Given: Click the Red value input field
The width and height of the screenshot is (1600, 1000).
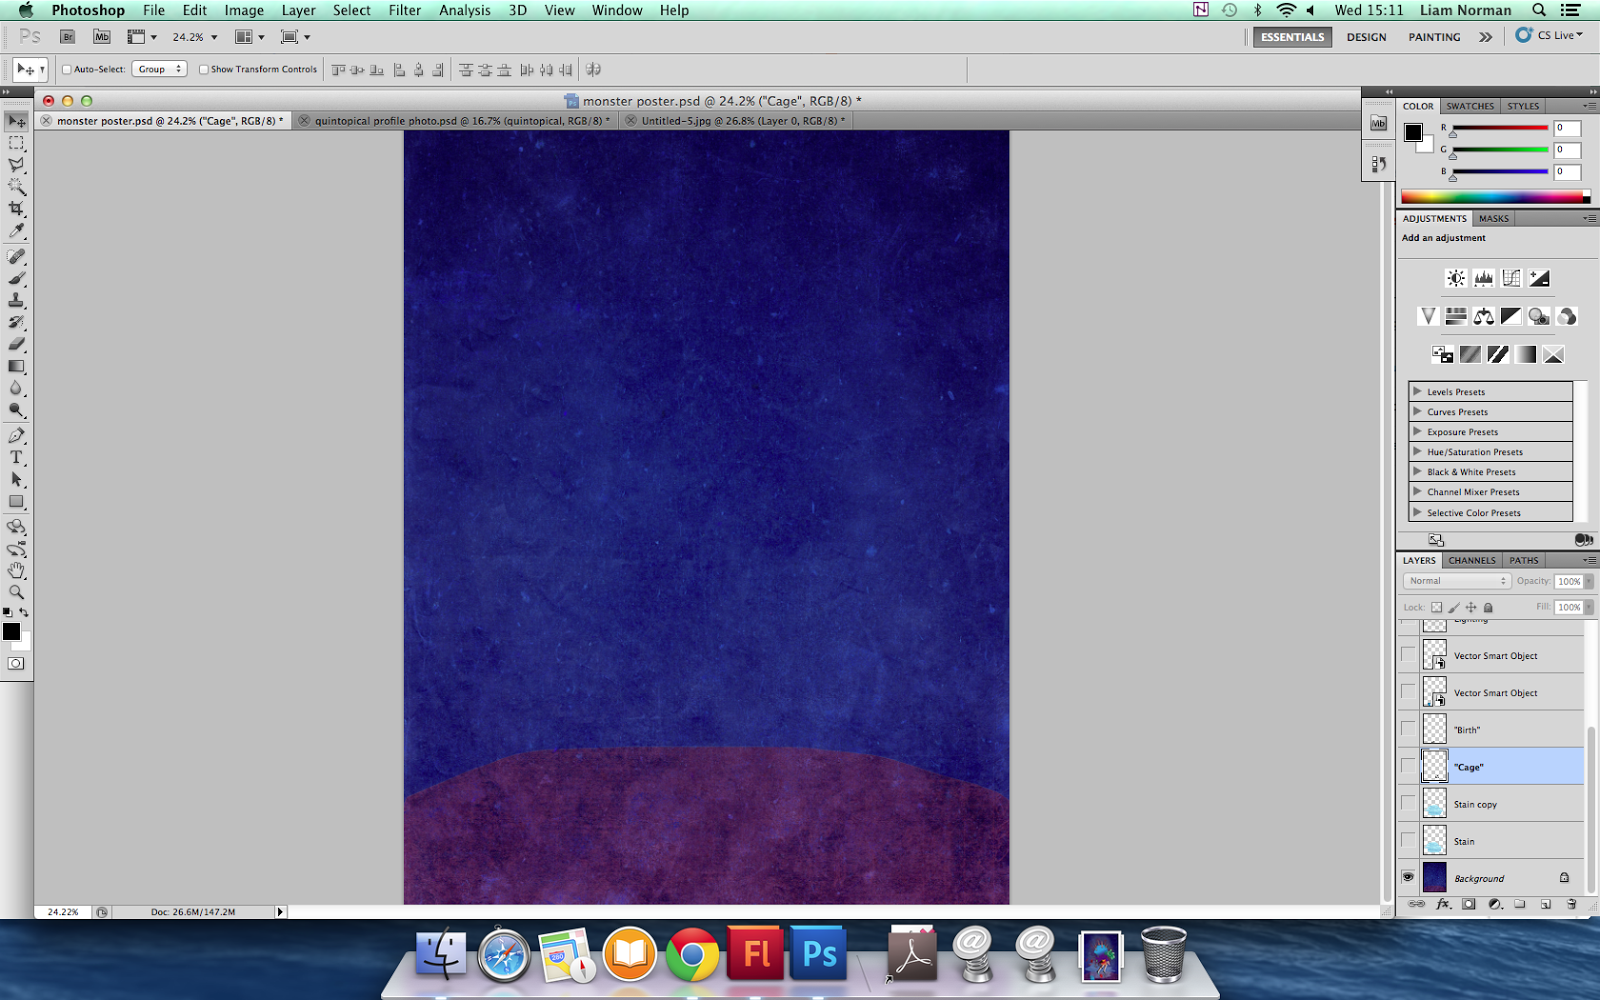Looking at the screenshot, I should click(x=1567, y=128).
